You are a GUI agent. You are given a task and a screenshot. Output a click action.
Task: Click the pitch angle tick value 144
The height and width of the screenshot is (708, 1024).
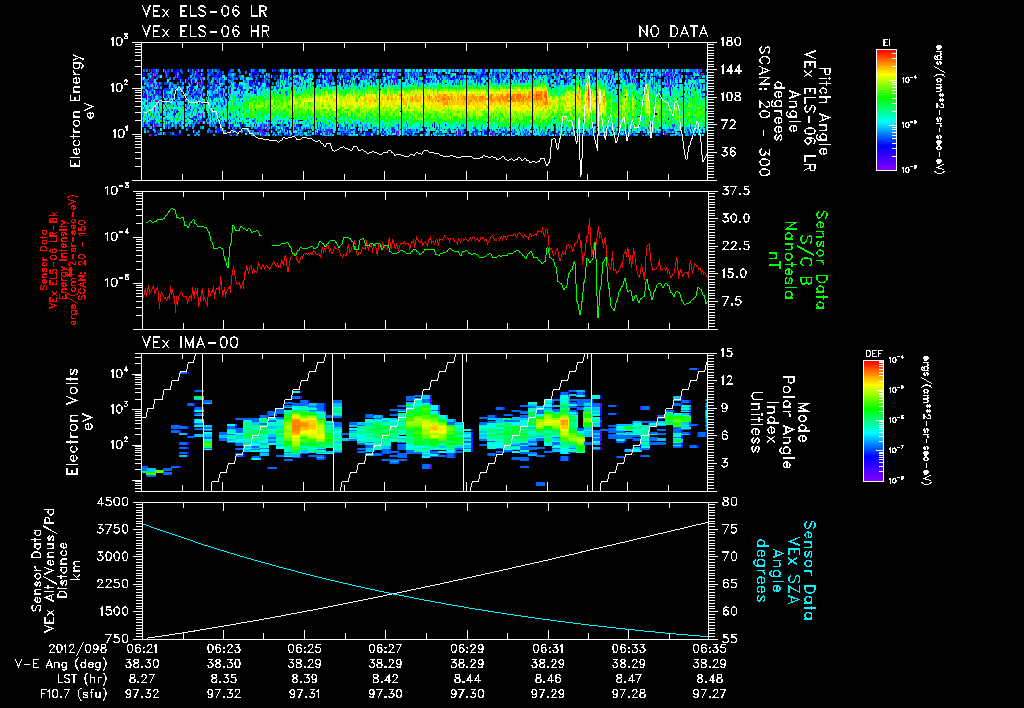(731, 69)
